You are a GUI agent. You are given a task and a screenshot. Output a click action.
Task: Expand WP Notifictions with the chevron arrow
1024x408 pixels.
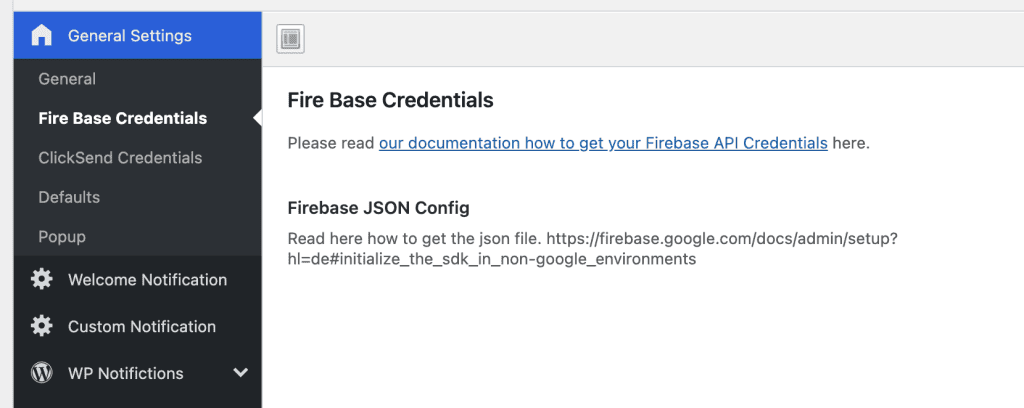240,373
